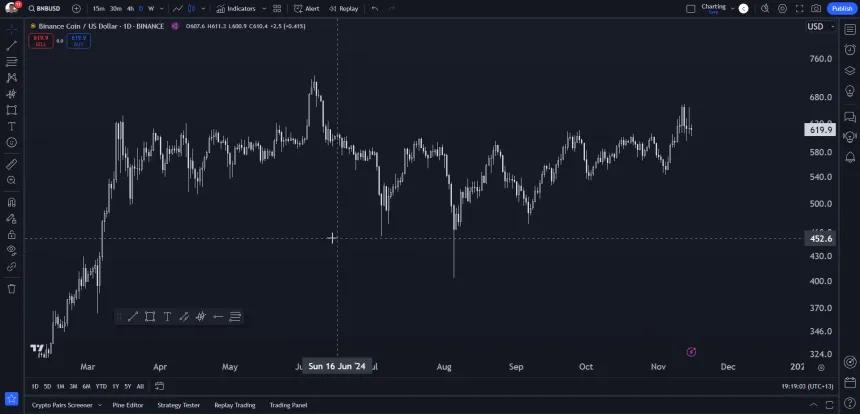Open chart settings hexagon icon
Screen dimensions: 860x414
click(x=782, y=9)
